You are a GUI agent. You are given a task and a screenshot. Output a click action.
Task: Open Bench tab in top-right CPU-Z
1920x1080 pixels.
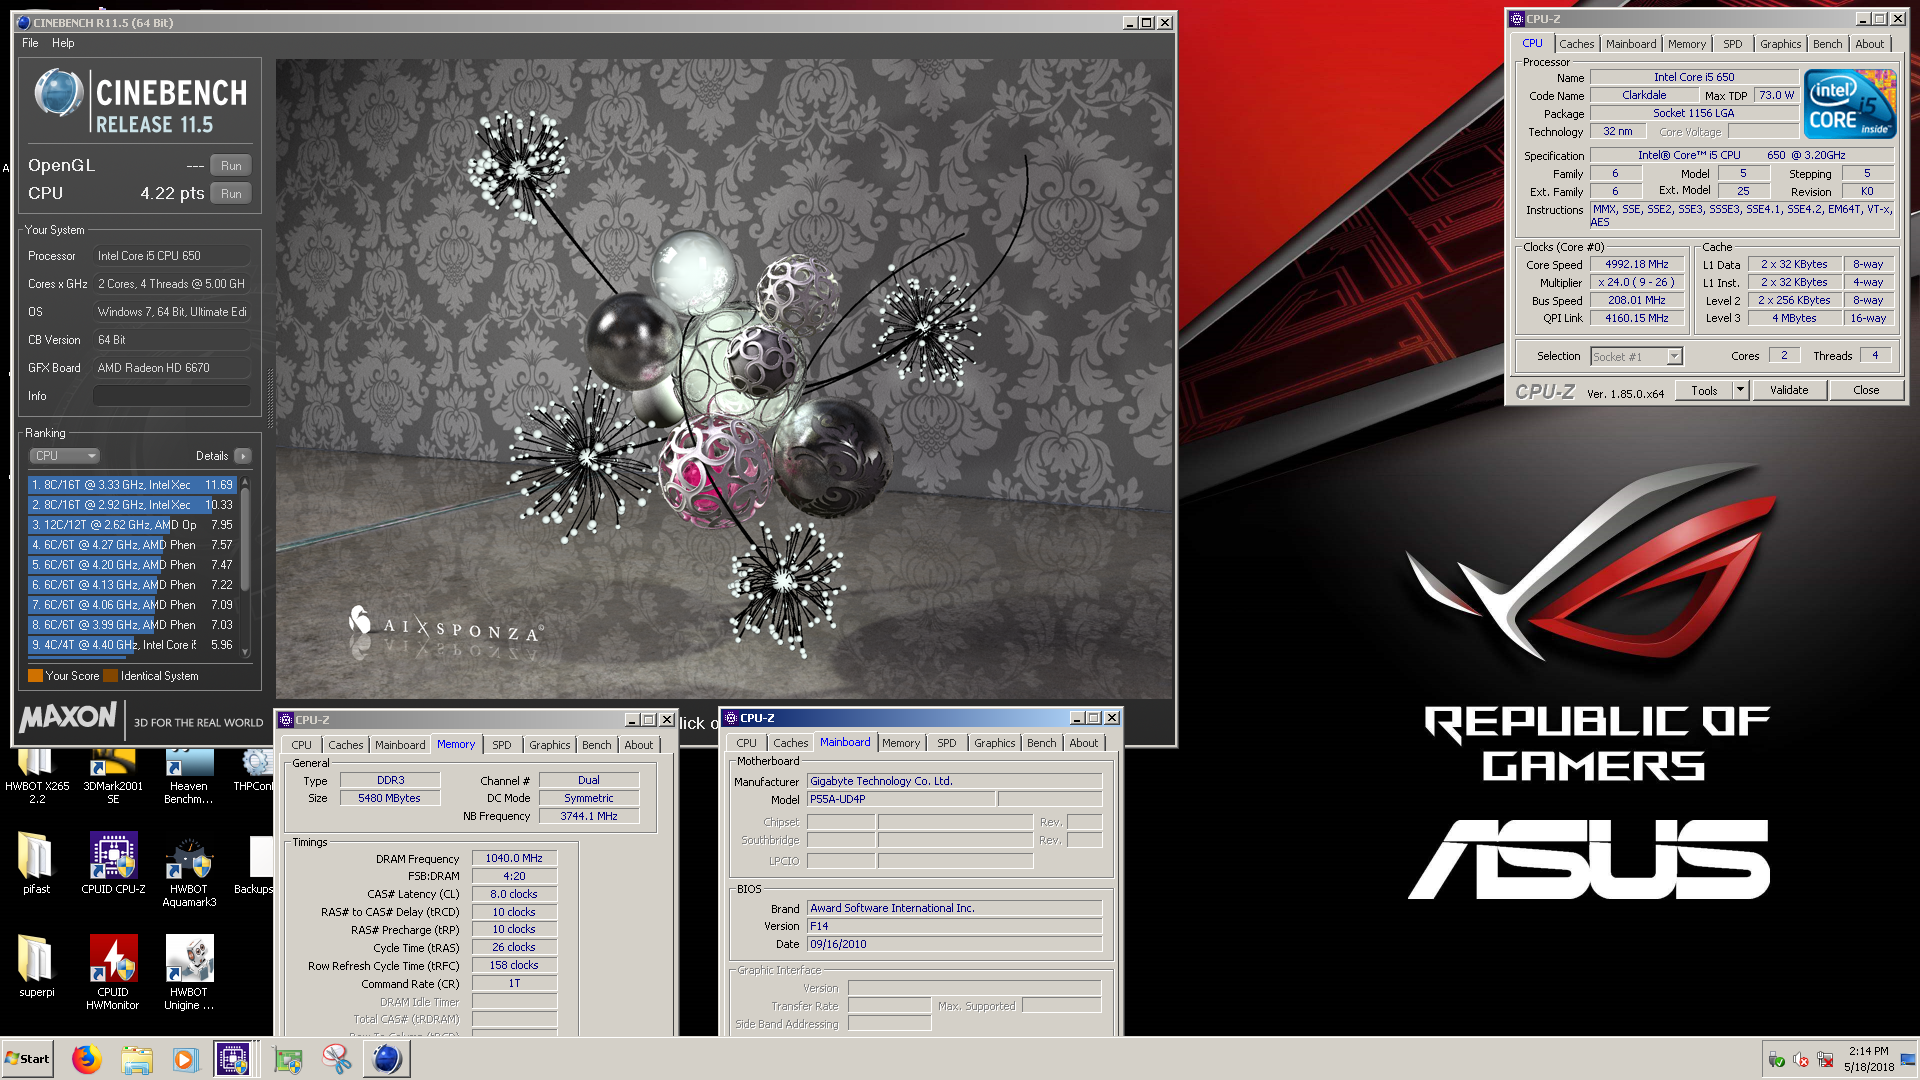tap(1827, 44)
